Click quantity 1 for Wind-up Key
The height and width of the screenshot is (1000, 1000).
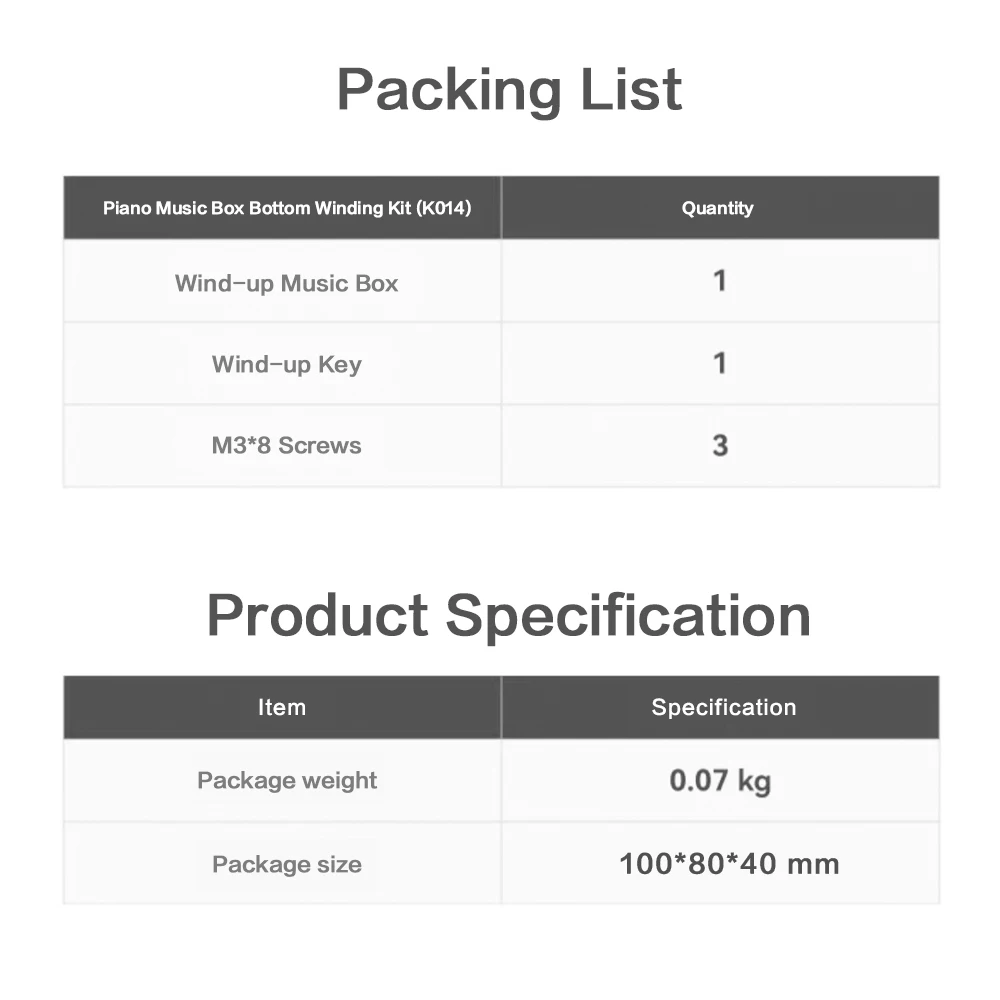tap(719, 362)
